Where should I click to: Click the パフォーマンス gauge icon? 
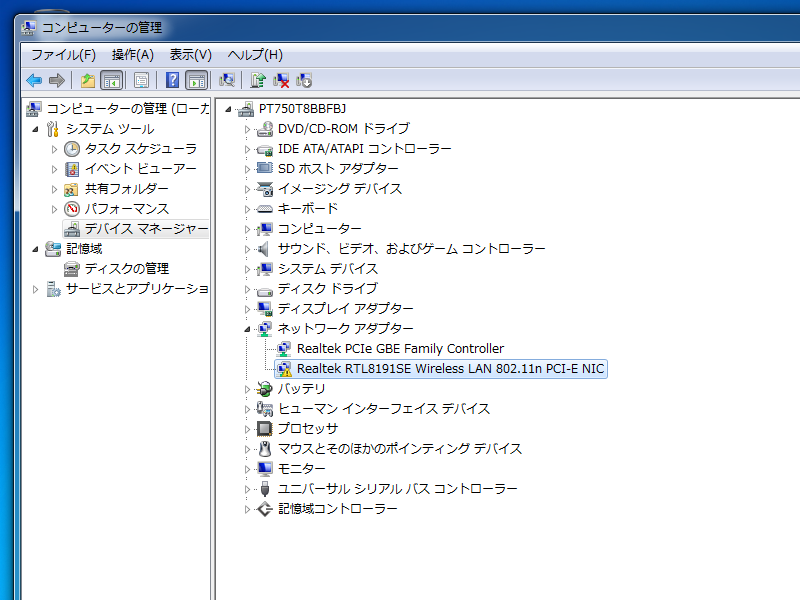[x=72, y=209]
